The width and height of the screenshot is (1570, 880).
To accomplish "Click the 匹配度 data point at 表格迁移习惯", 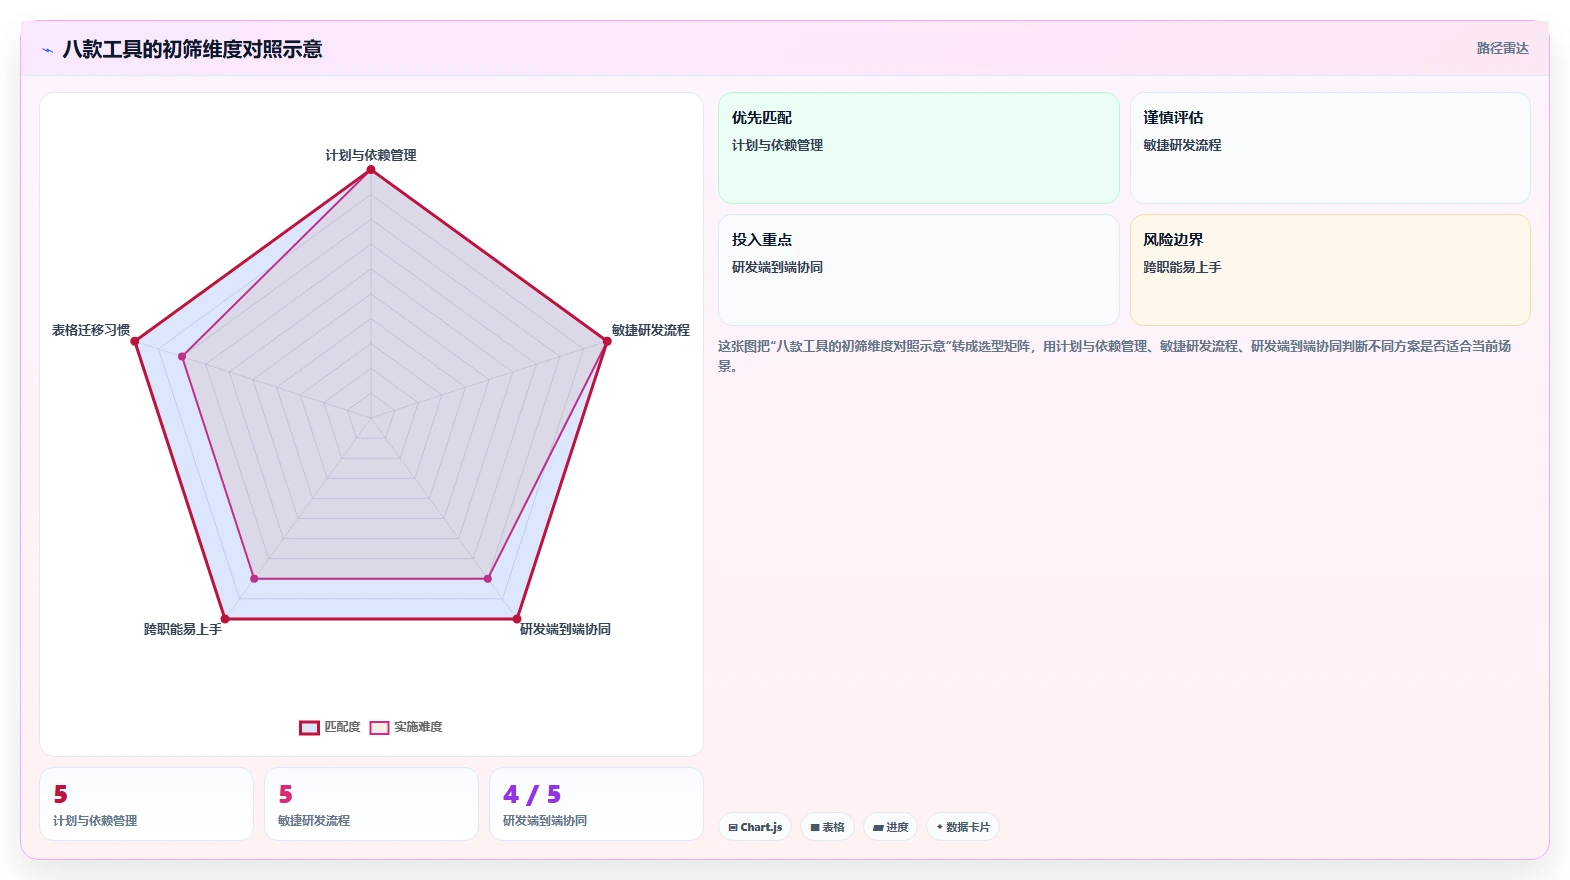I will coord(135,341).
